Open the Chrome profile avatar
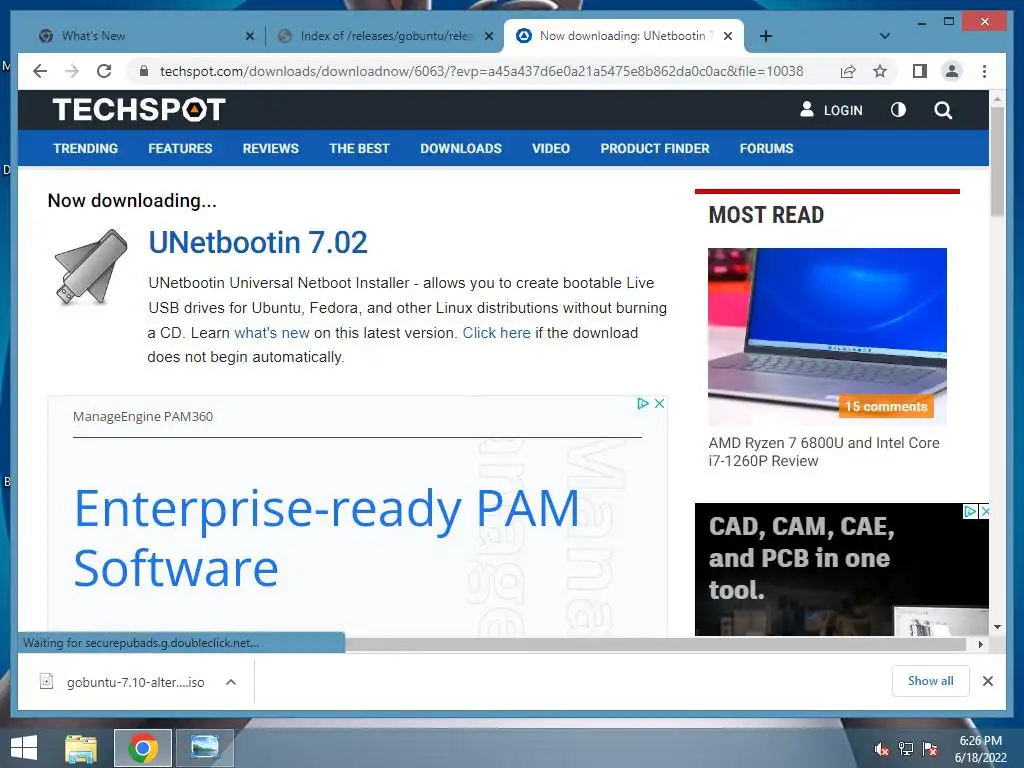 tap(952, 71)
